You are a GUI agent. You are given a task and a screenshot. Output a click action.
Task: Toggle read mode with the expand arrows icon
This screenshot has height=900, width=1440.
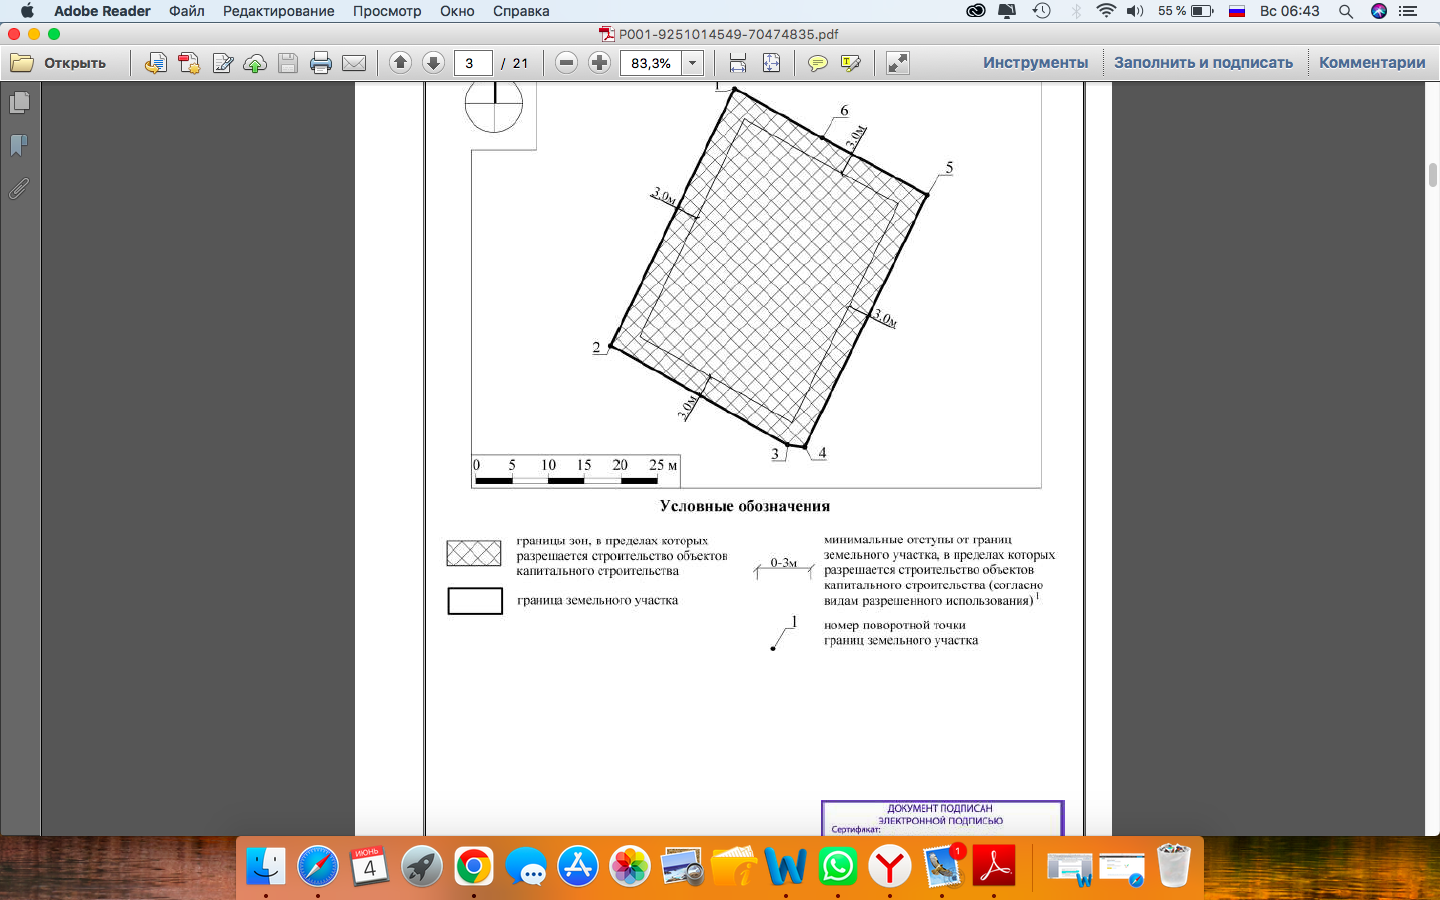coord(898,63)
